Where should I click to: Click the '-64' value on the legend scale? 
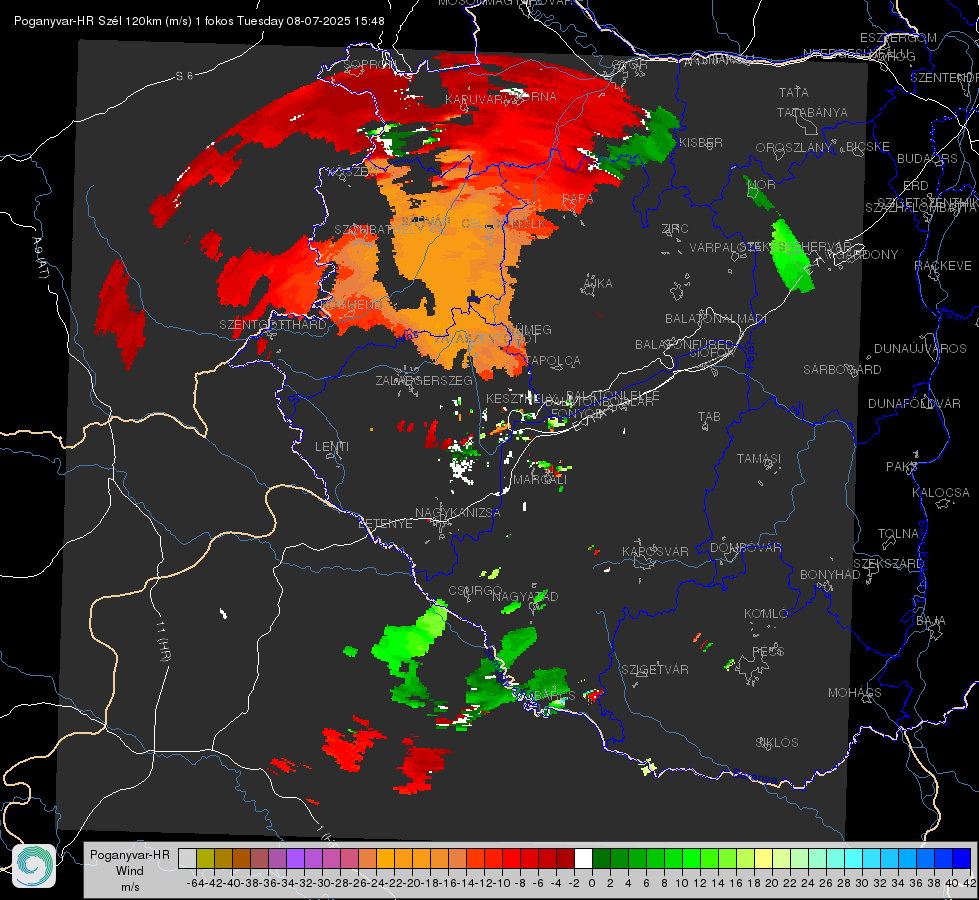coord(195,883)
